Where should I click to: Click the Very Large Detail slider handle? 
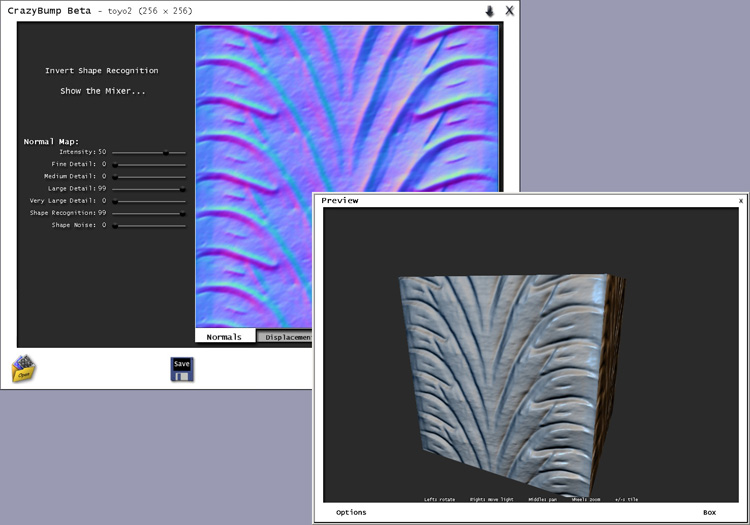[x=115, y=200]
